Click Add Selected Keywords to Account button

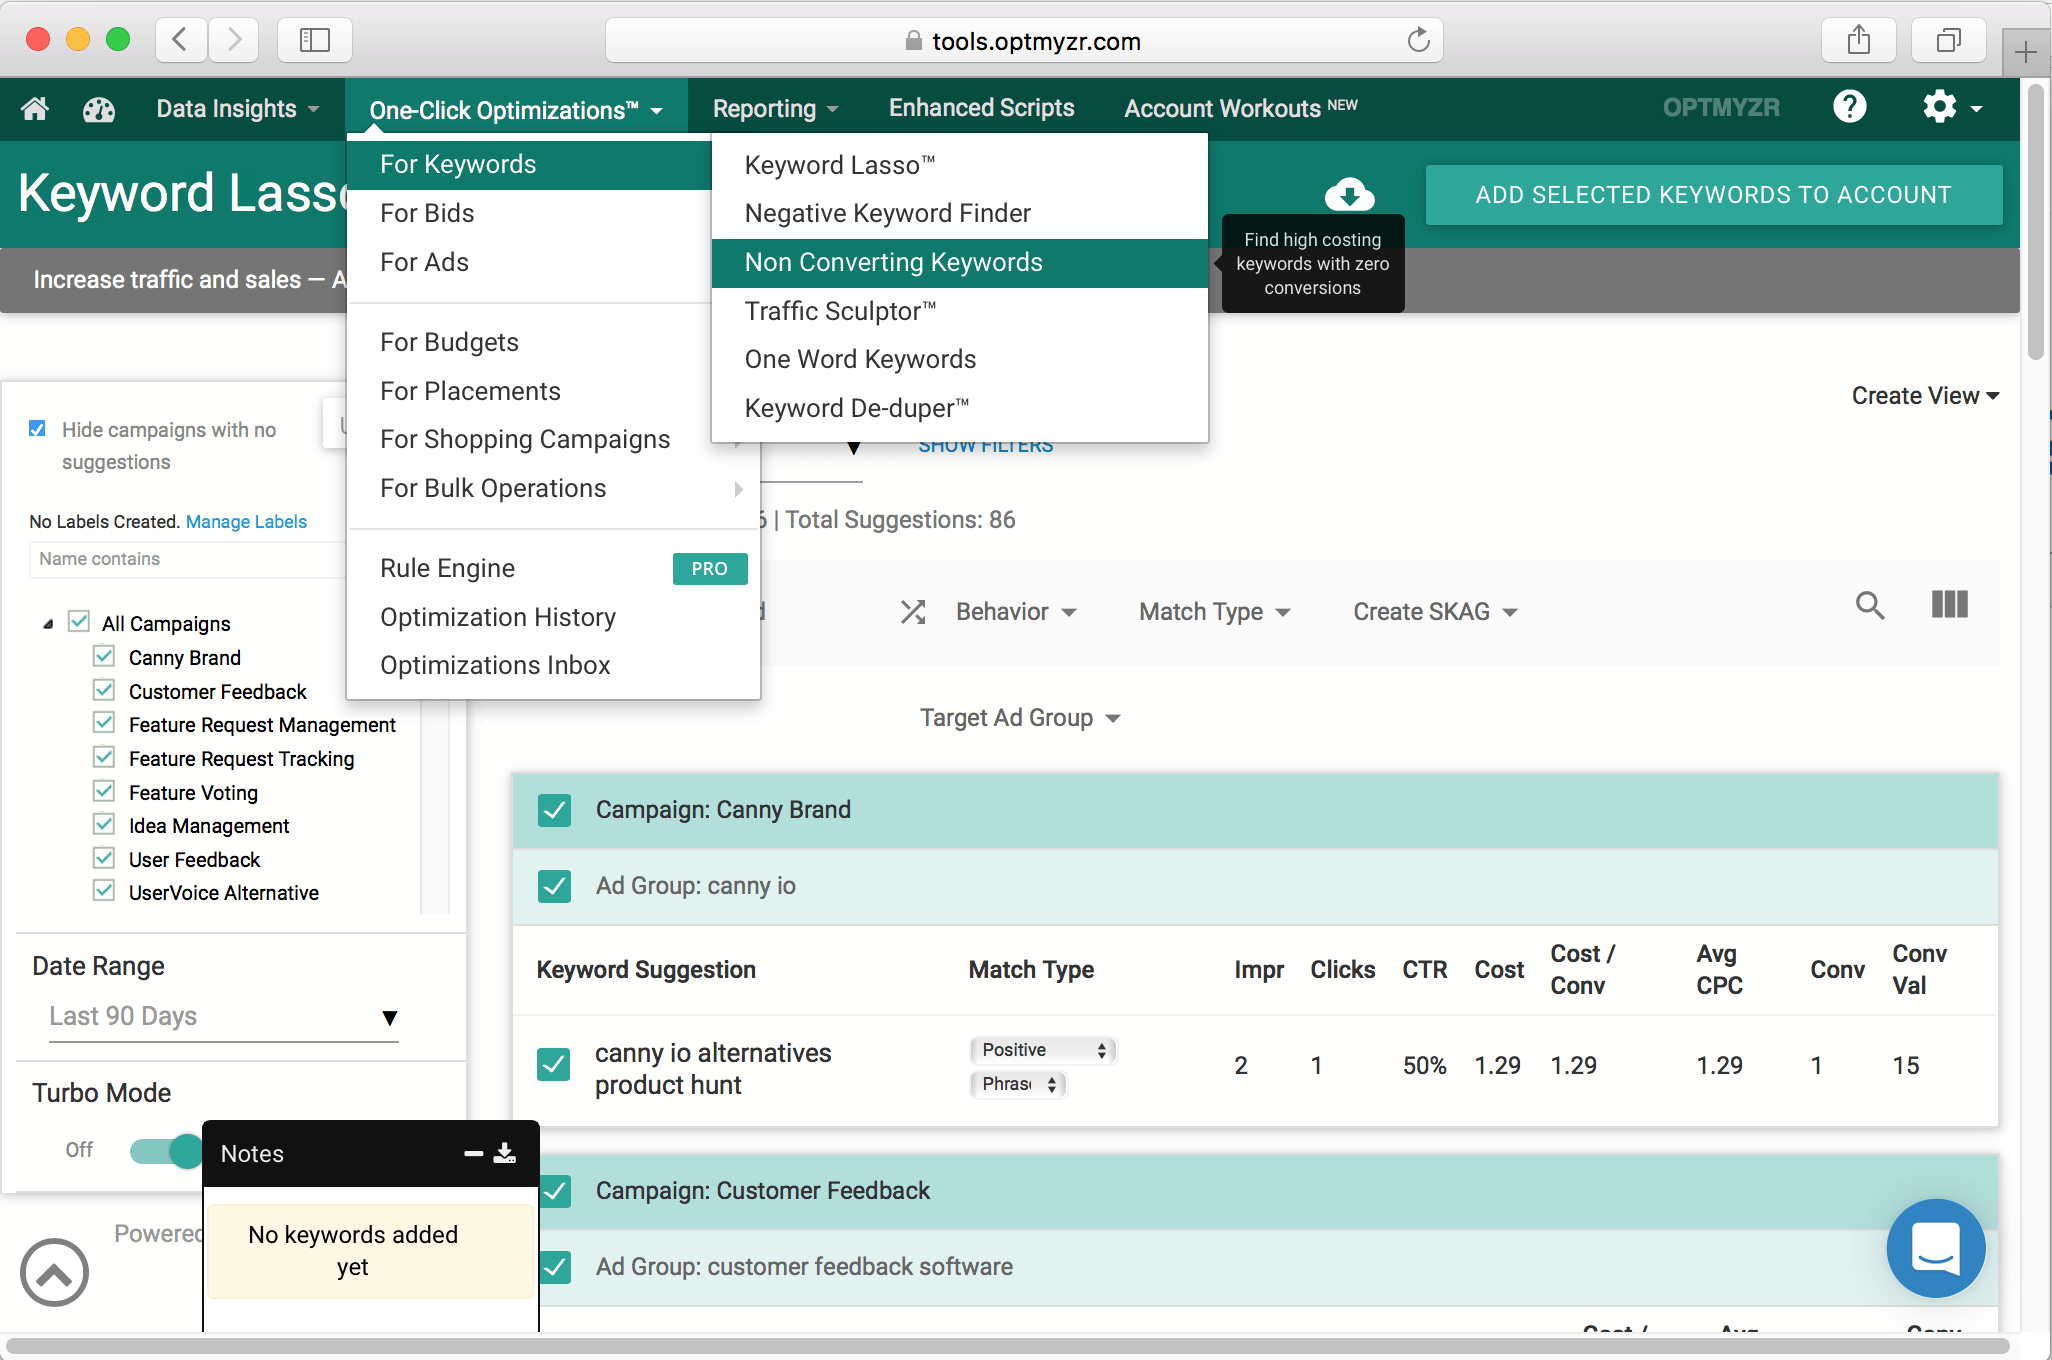point(1713,195)
